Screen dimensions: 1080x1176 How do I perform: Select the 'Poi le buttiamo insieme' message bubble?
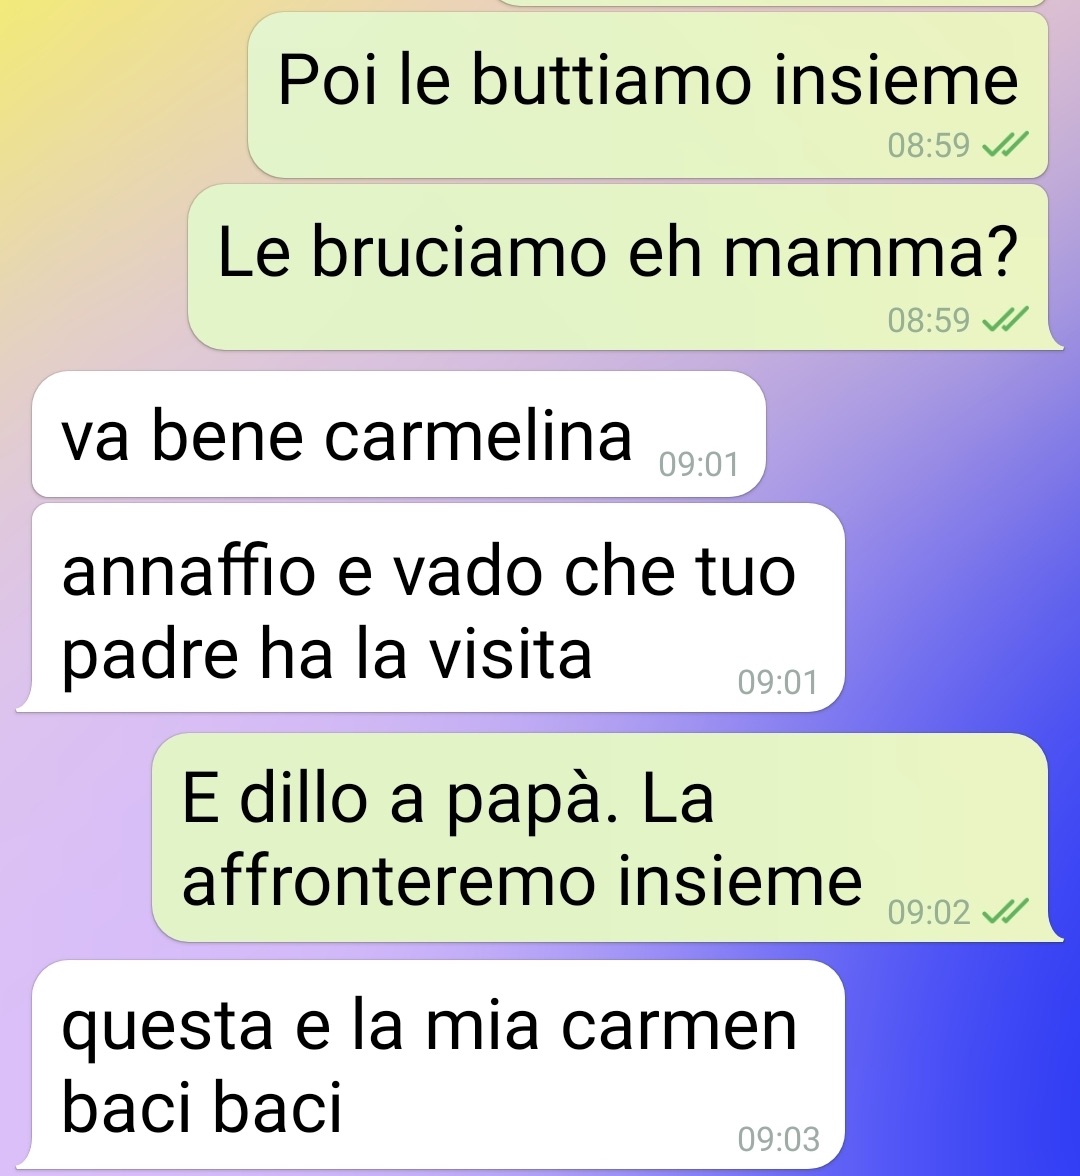pyautogui.click(x=648, y=95)
